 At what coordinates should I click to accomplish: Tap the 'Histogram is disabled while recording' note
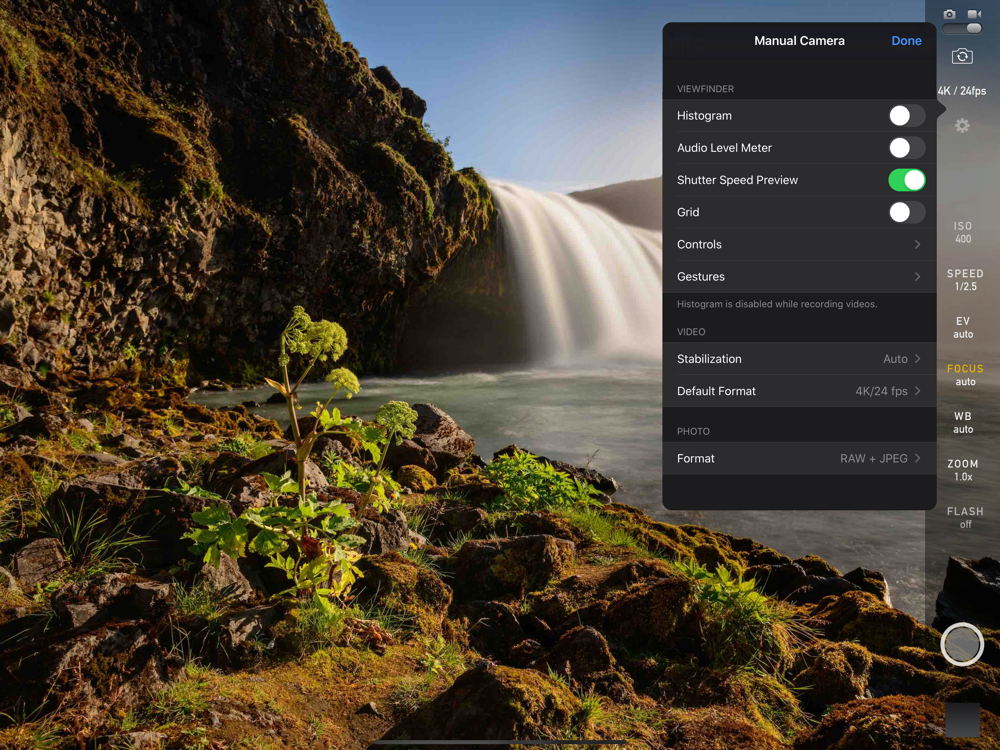coord(777,304)
